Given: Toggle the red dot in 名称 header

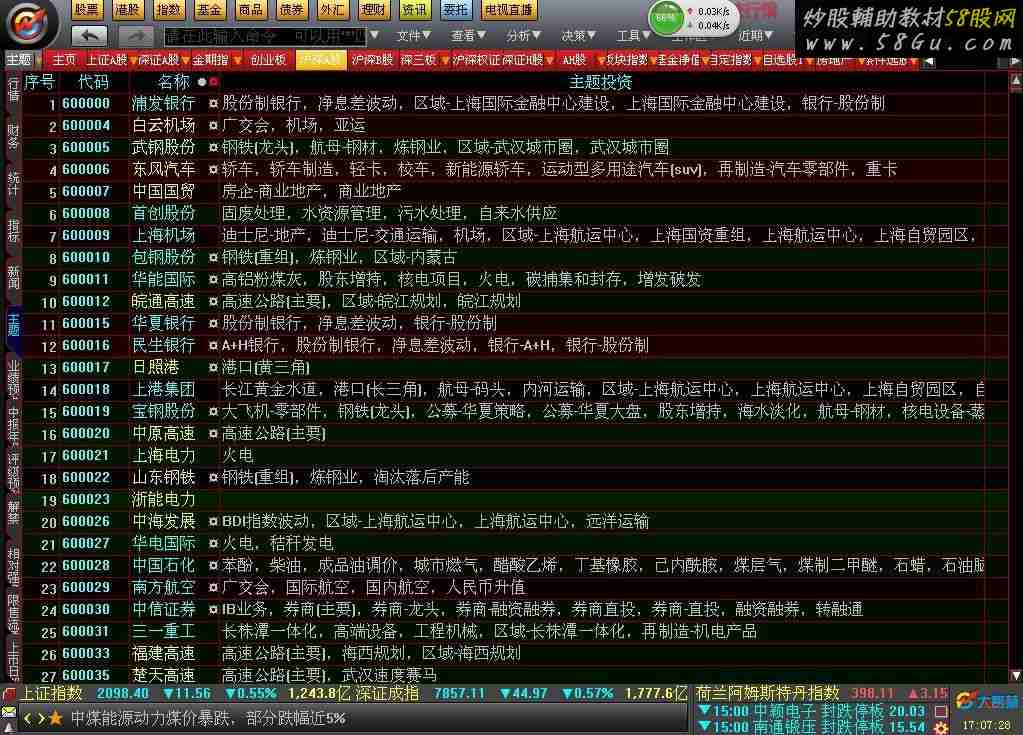Looking at the screenshot, I should (213, 82).
